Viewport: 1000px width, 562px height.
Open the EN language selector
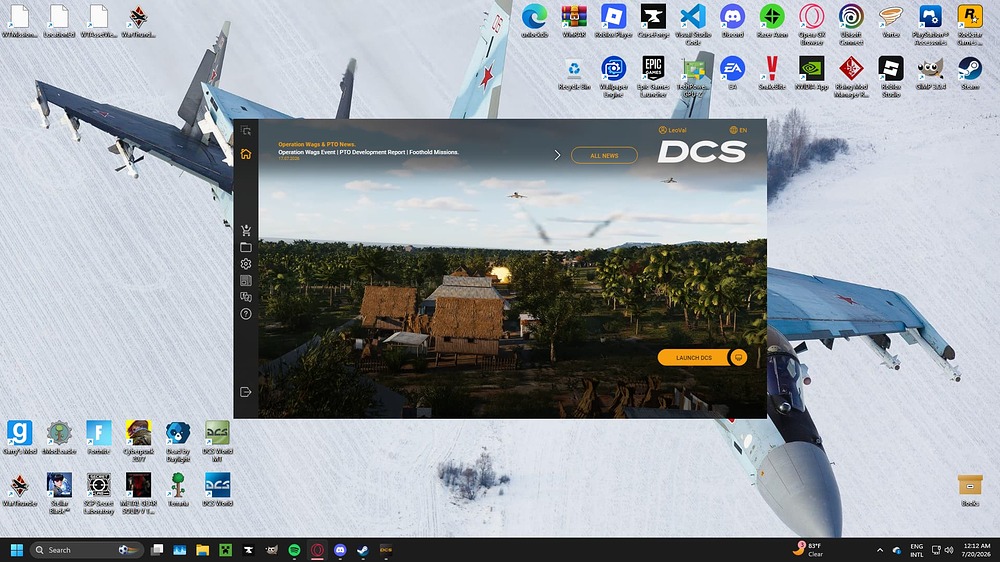coord(739,130)
